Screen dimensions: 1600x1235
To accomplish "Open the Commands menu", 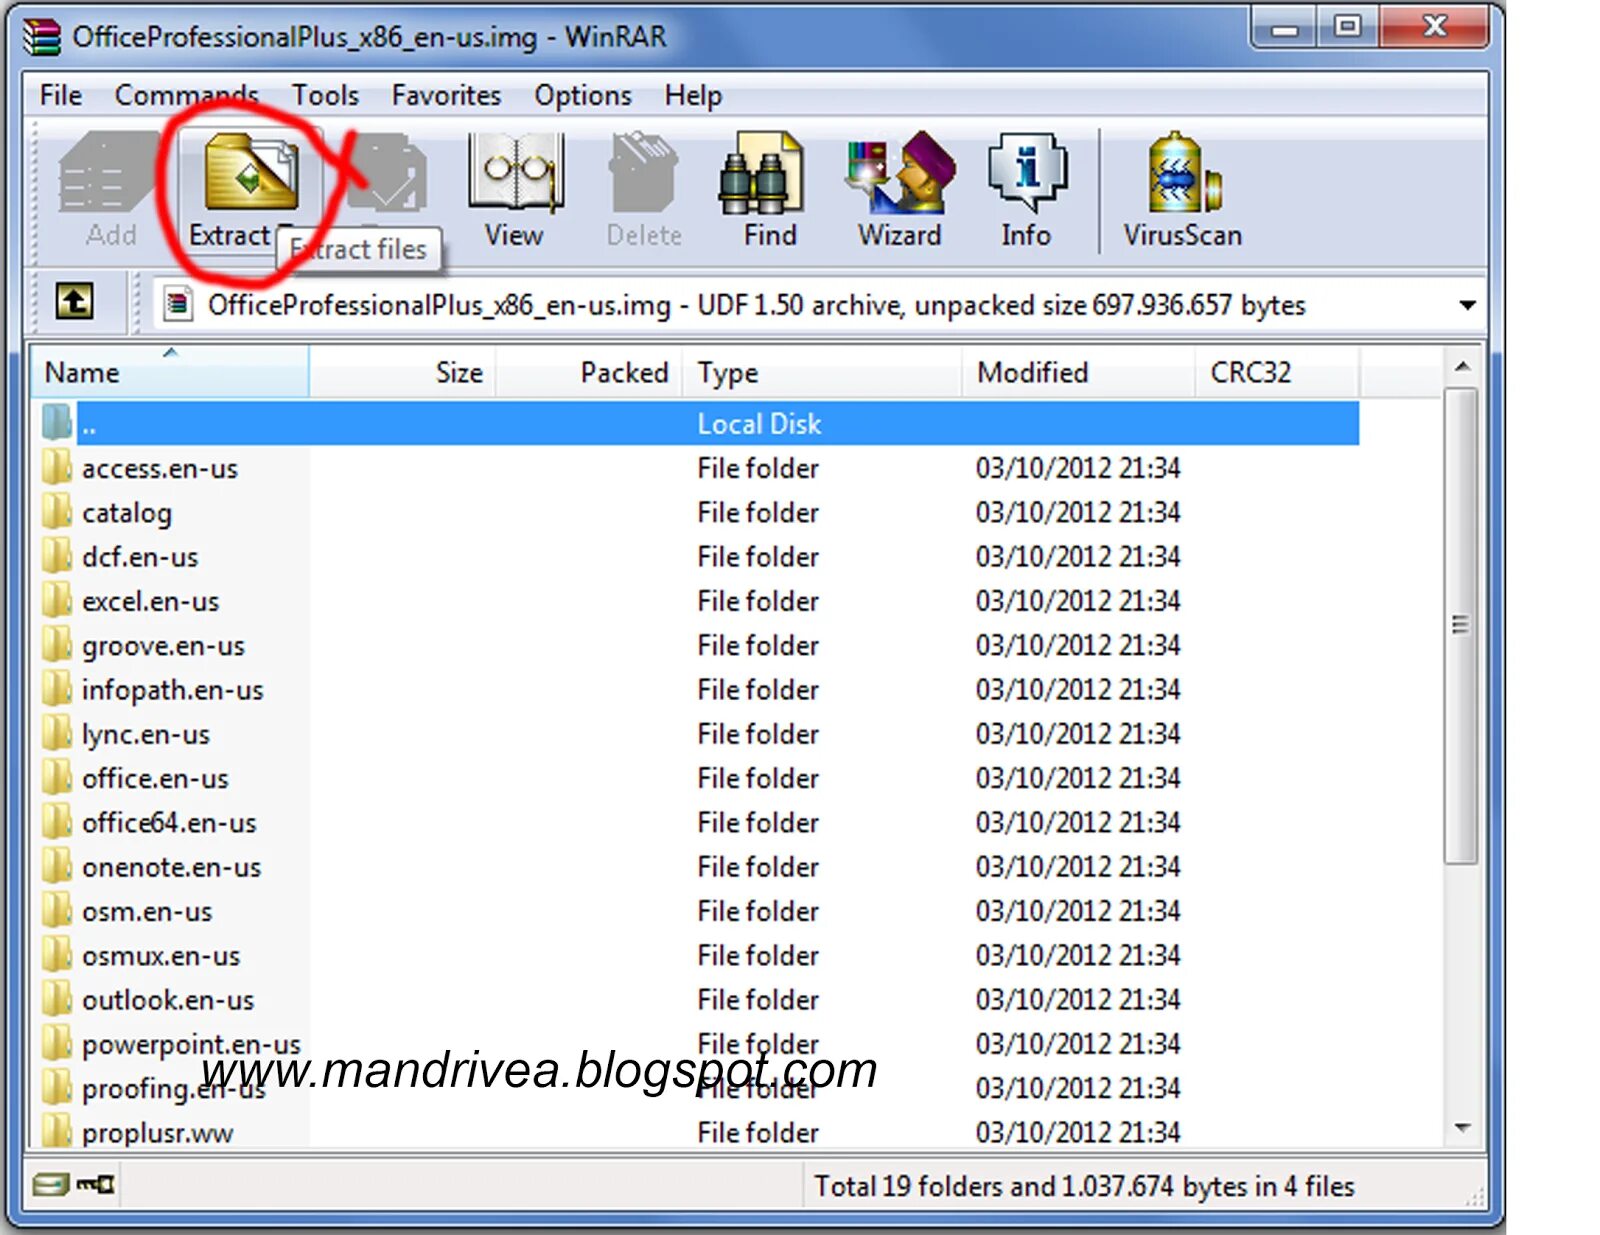I will [187, 95].
